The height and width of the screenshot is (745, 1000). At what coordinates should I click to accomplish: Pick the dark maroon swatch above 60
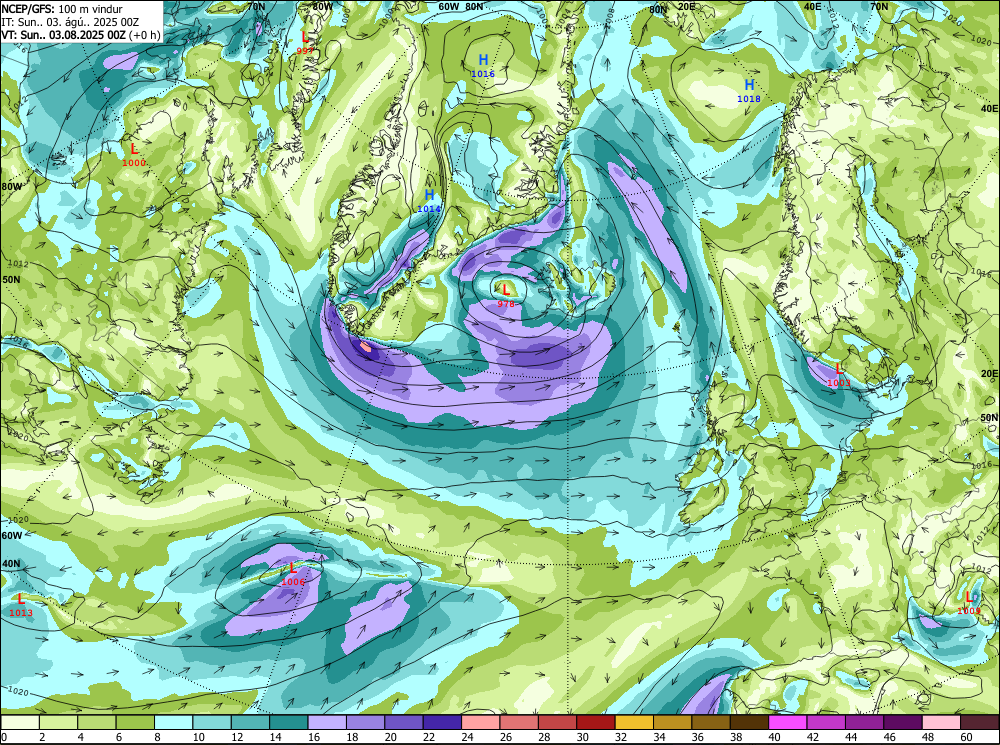[x=980, y=722]
